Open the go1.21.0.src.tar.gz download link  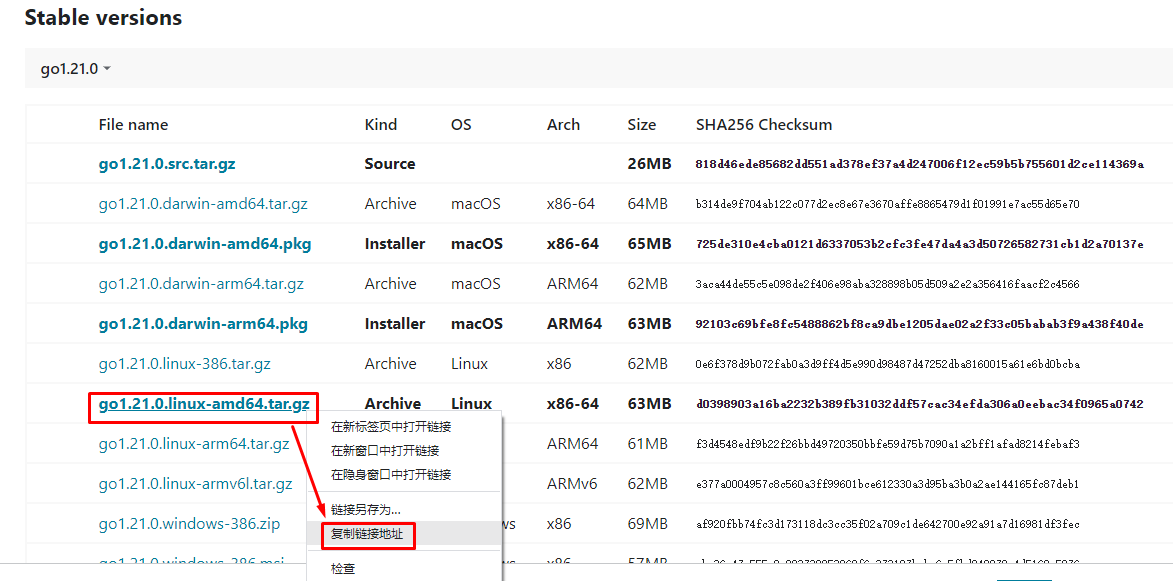click(x=167, y=164)
